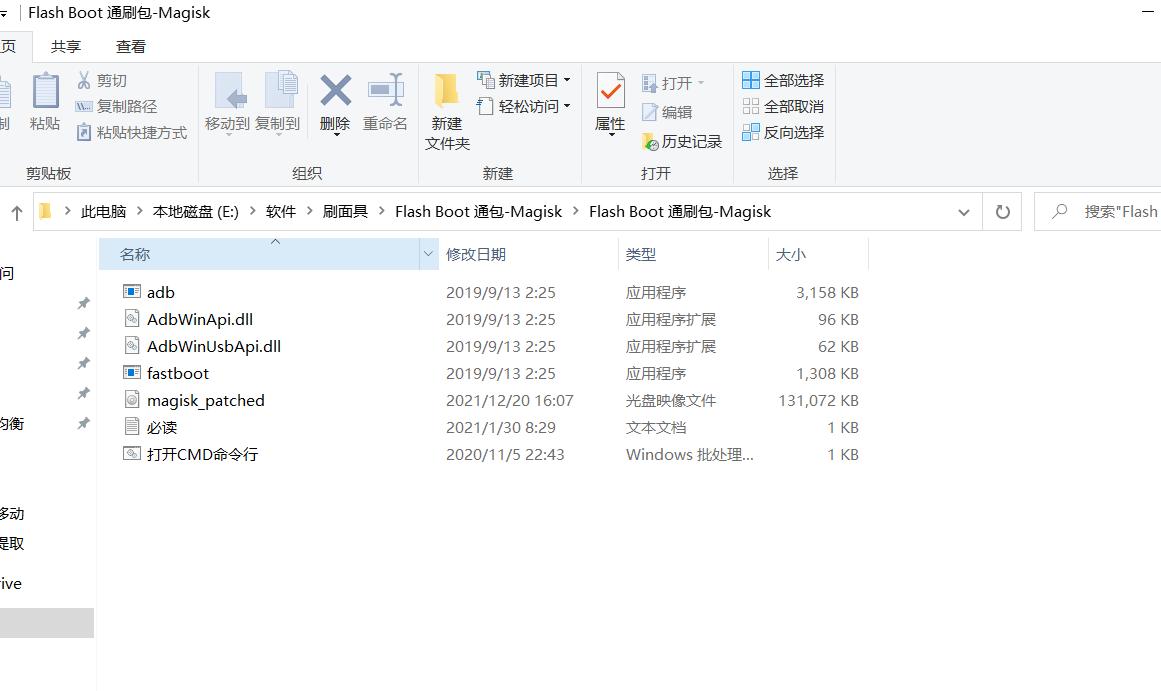Click 剪切 to cut selection
The image size is (1161, 691).
click(110, 79)
